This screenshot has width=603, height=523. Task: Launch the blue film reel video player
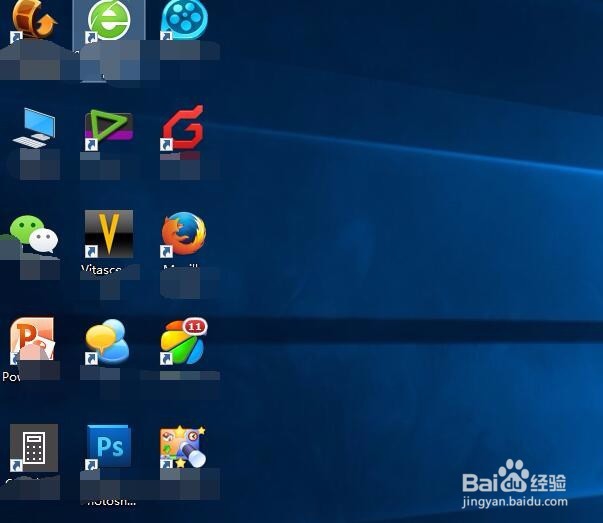pyautogui.click(x=184, y=20)
